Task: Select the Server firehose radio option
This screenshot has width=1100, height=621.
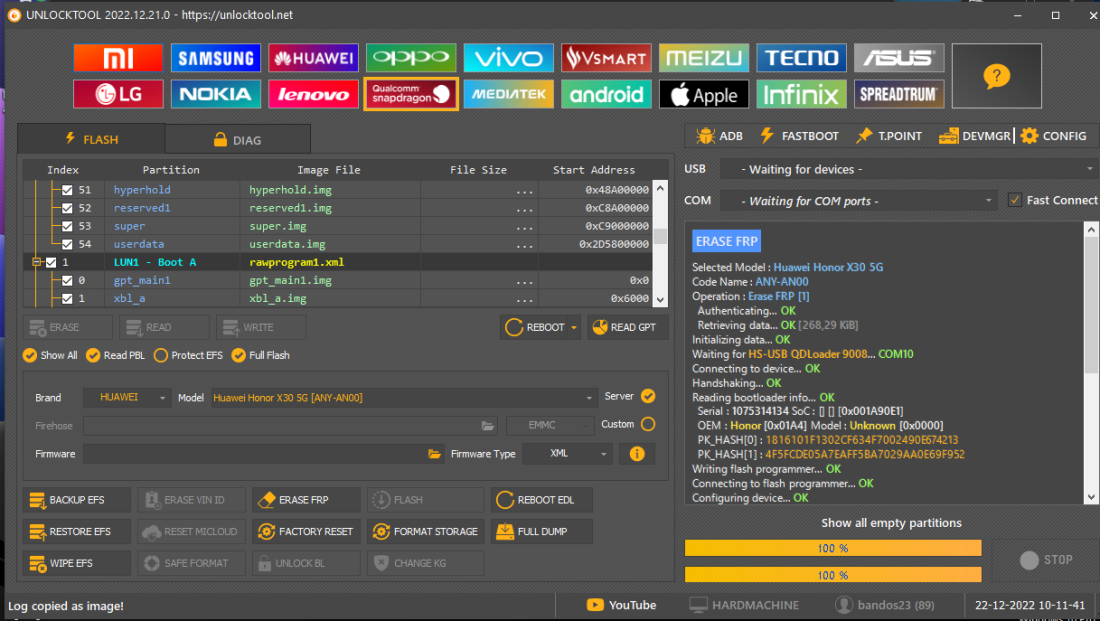Action: (x=648, y=396)
